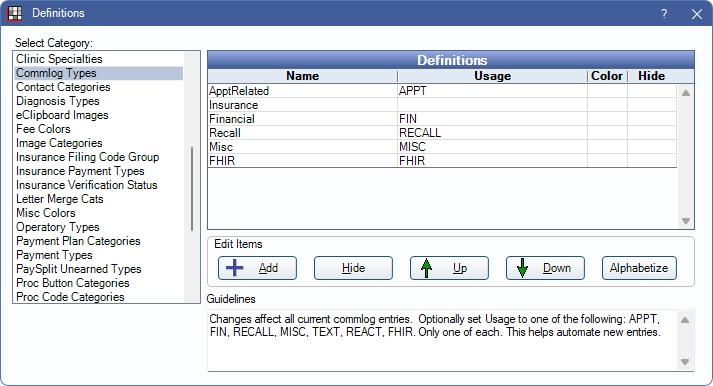713x386 pixels.
Task: Click the FIN usage cell
Action: 492,119
